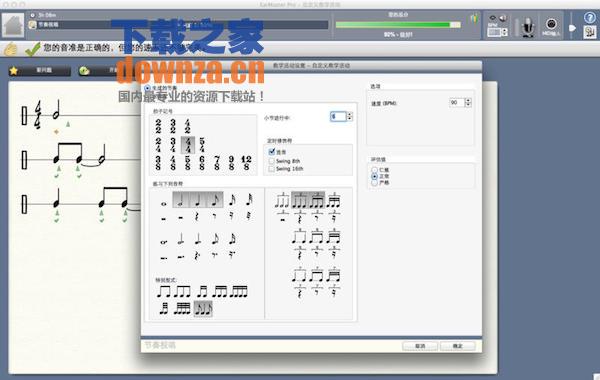Adjust the toolbar BPM stepper arrows

[504, 32]
